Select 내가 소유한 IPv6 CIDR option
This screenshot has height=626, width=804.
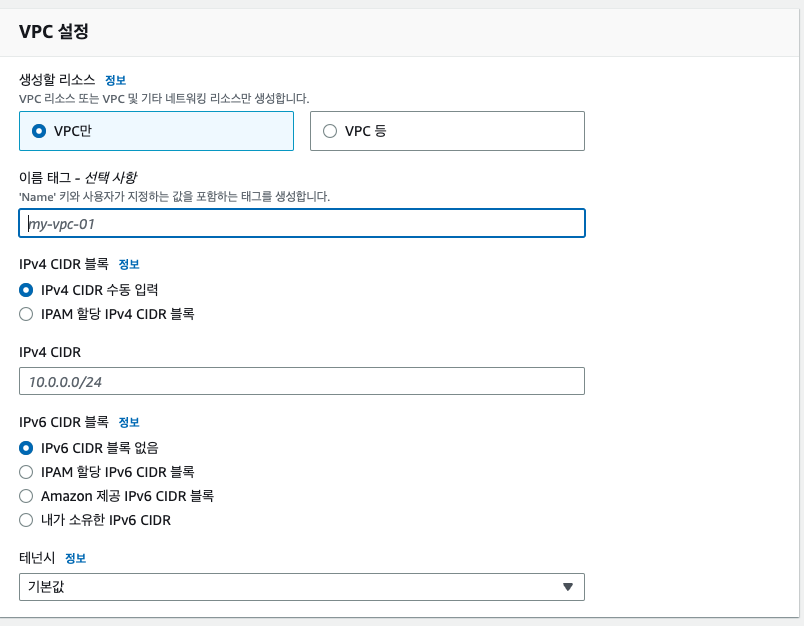point(26,520)
